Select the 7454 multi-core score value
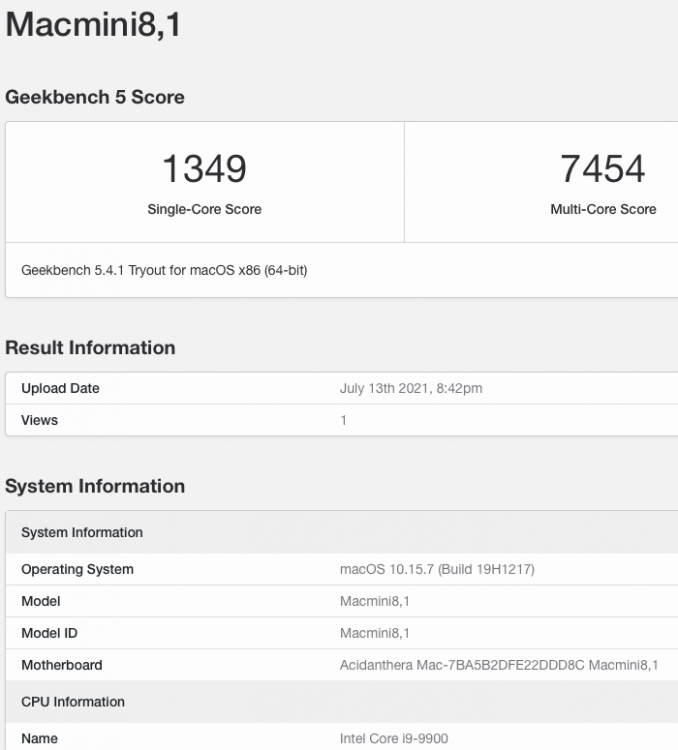The width and height of the screenshot is (678, 750). click(x=603, y=169)
